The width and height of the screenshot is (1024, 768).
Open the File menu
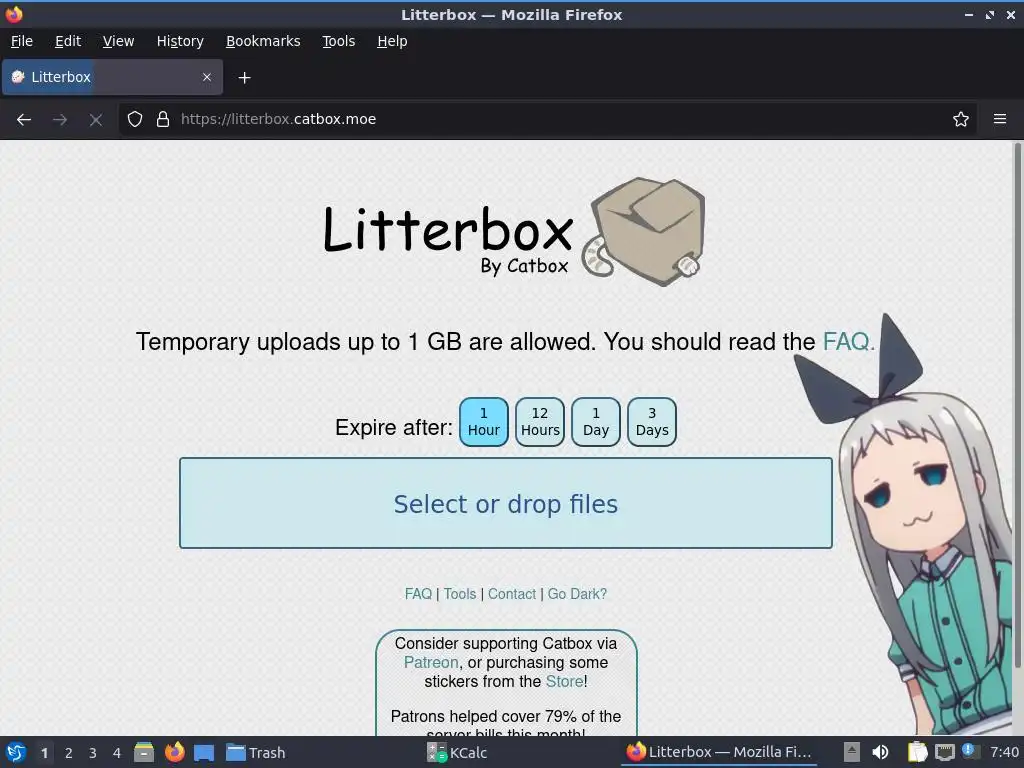click(22, 41)
